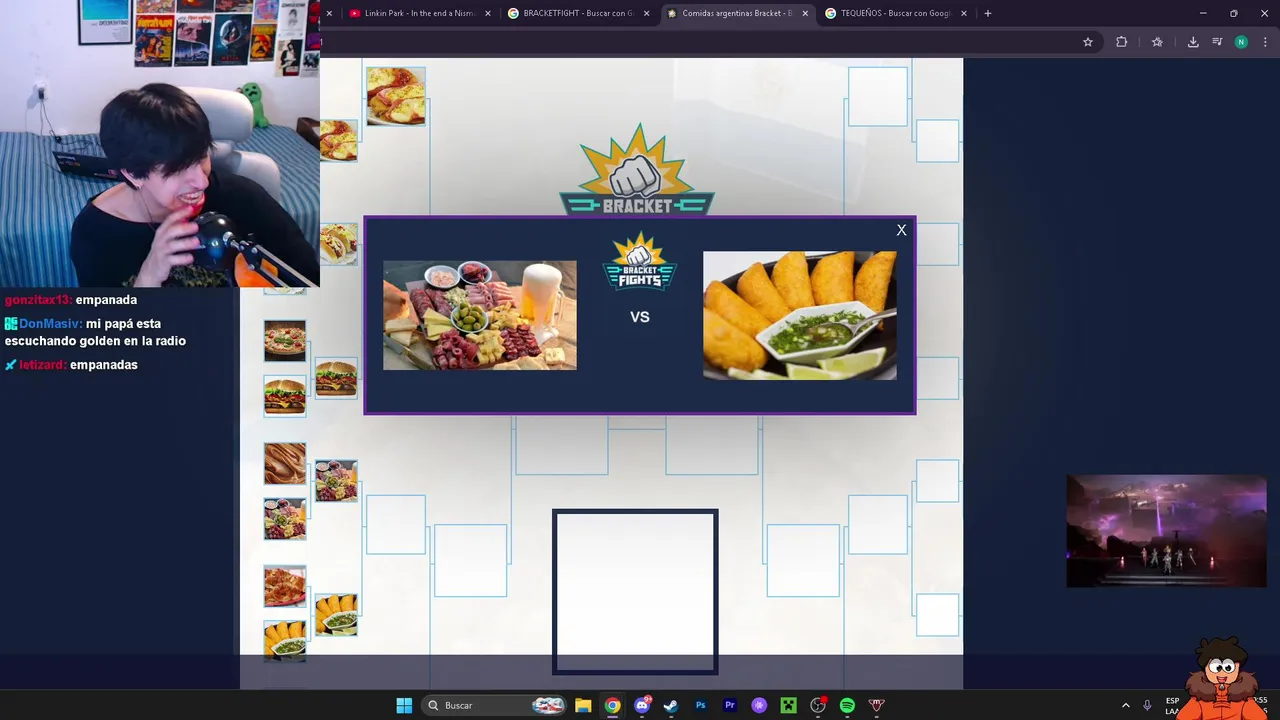Open Premiere Pro from the taskbar

tap(730, 705)
